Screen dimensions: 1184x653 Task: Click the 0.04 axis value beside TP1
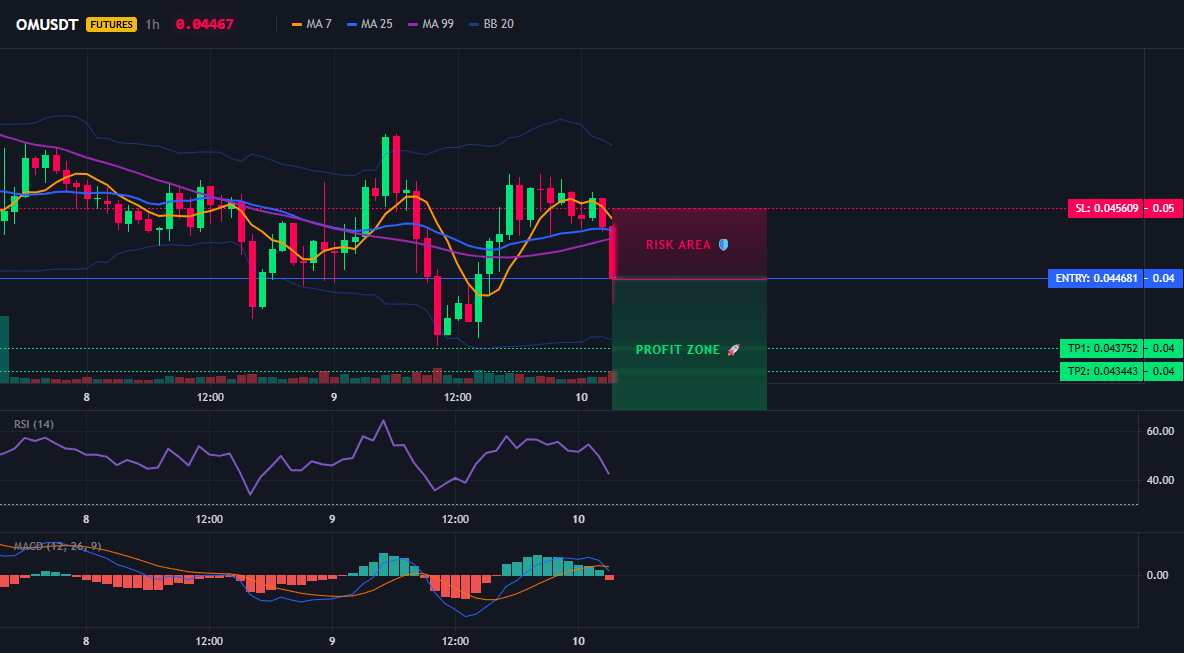(1164, 349)
